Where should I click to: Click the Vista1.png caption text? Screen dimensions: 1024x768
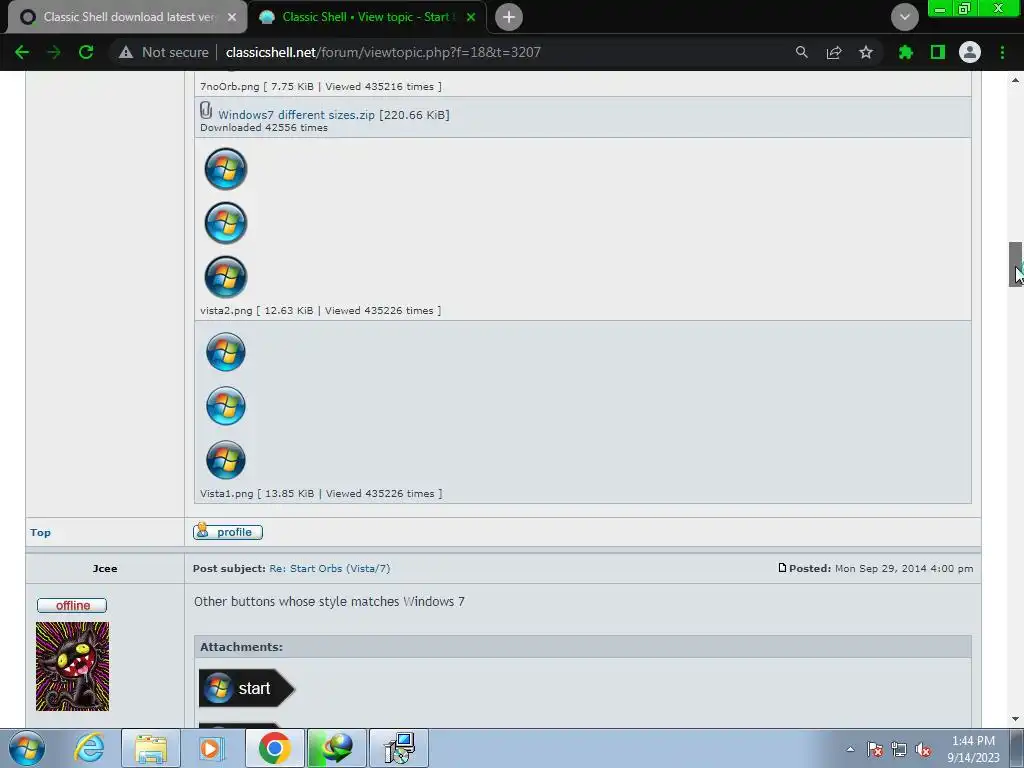pyautogui.click(x=321, y=493)
